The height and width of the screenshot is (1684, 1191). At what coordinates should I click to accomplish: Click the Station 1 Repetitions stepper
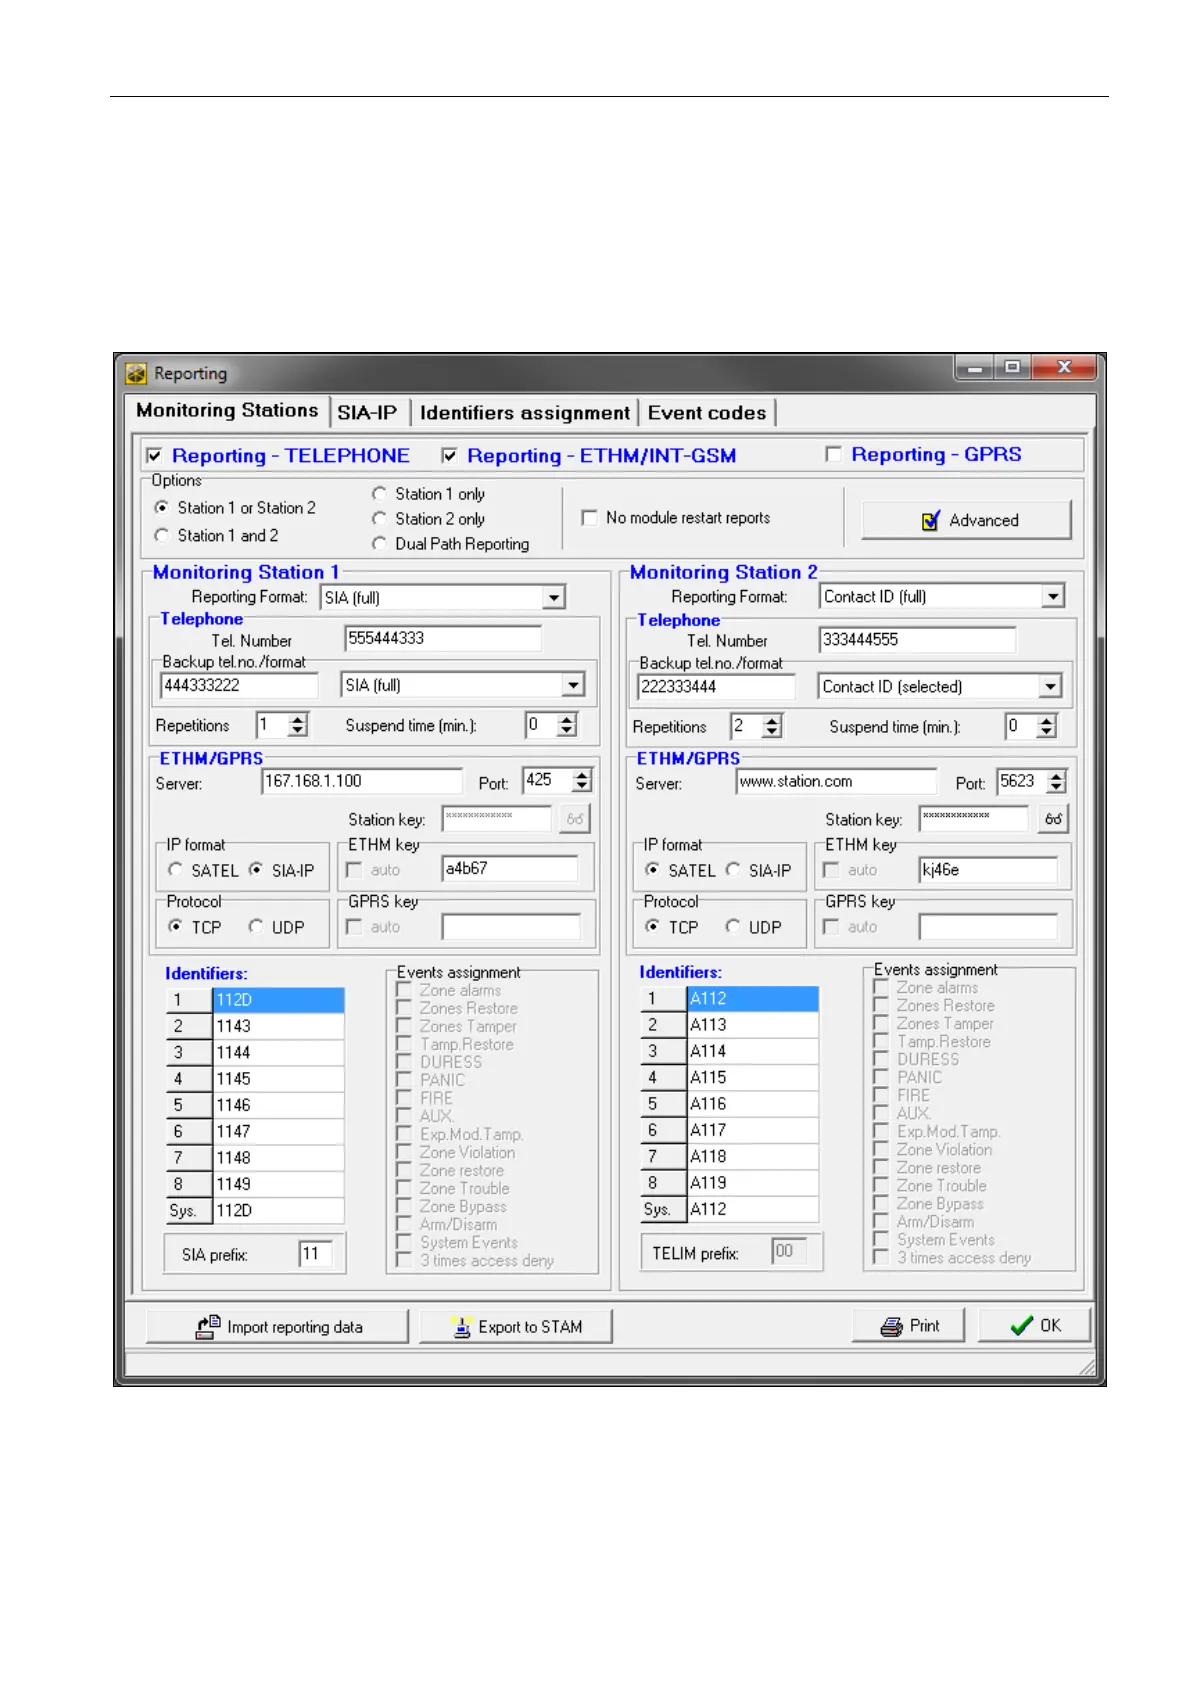298,725
